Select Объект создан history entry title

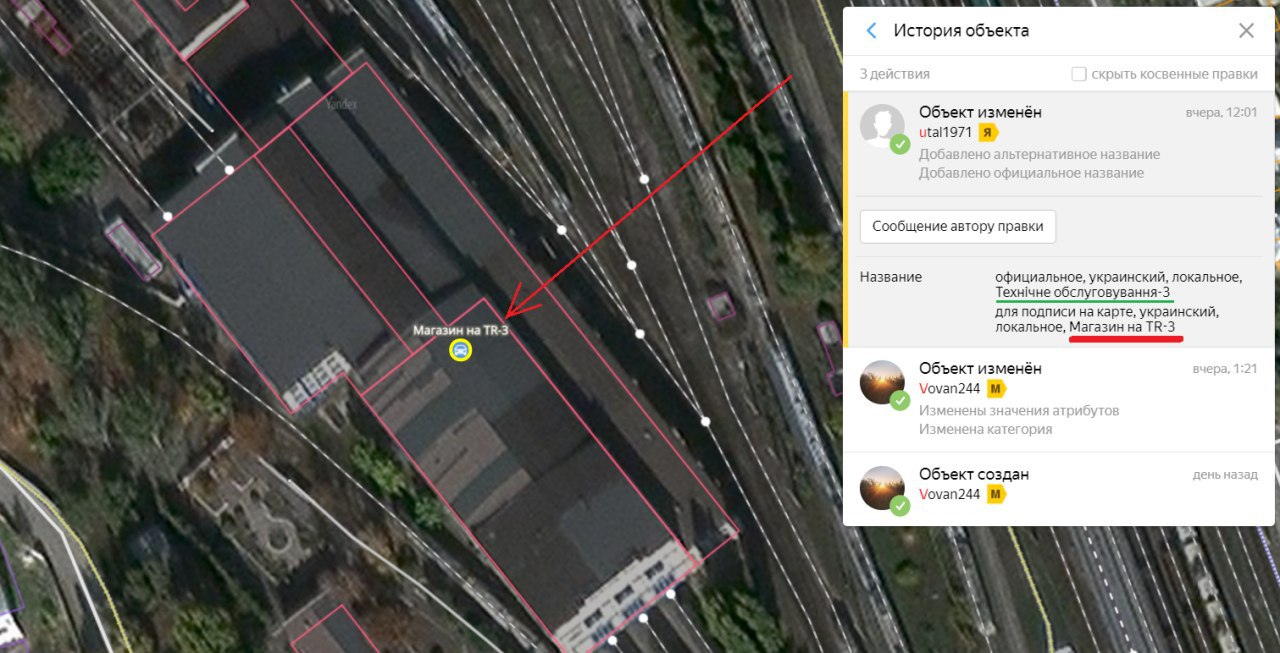point(973,474)
